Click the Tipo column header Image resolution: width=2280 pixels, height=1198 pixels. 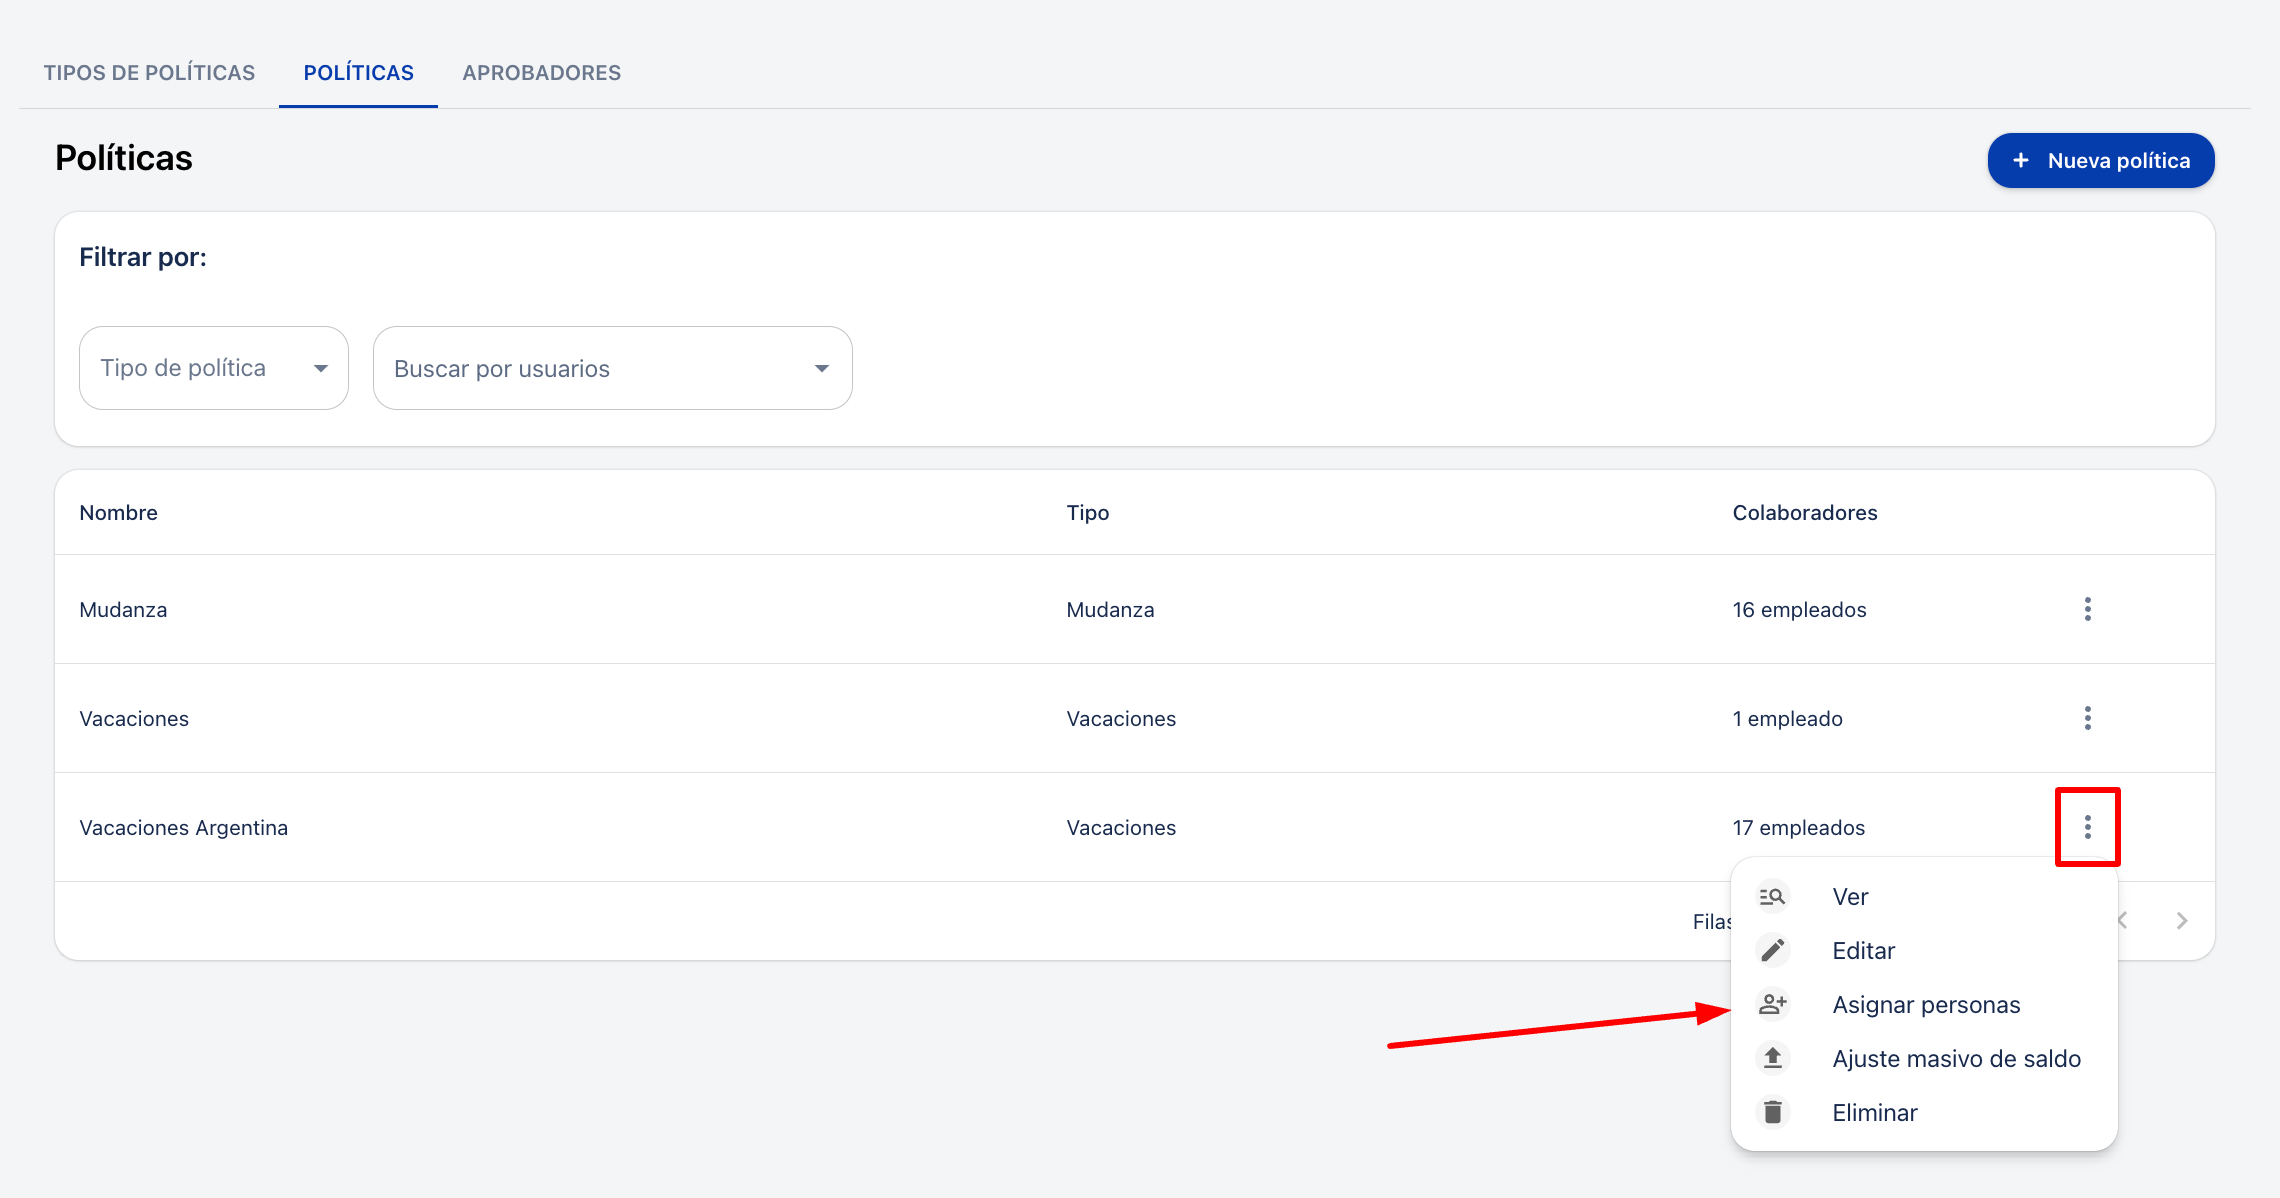[1087, 513]
